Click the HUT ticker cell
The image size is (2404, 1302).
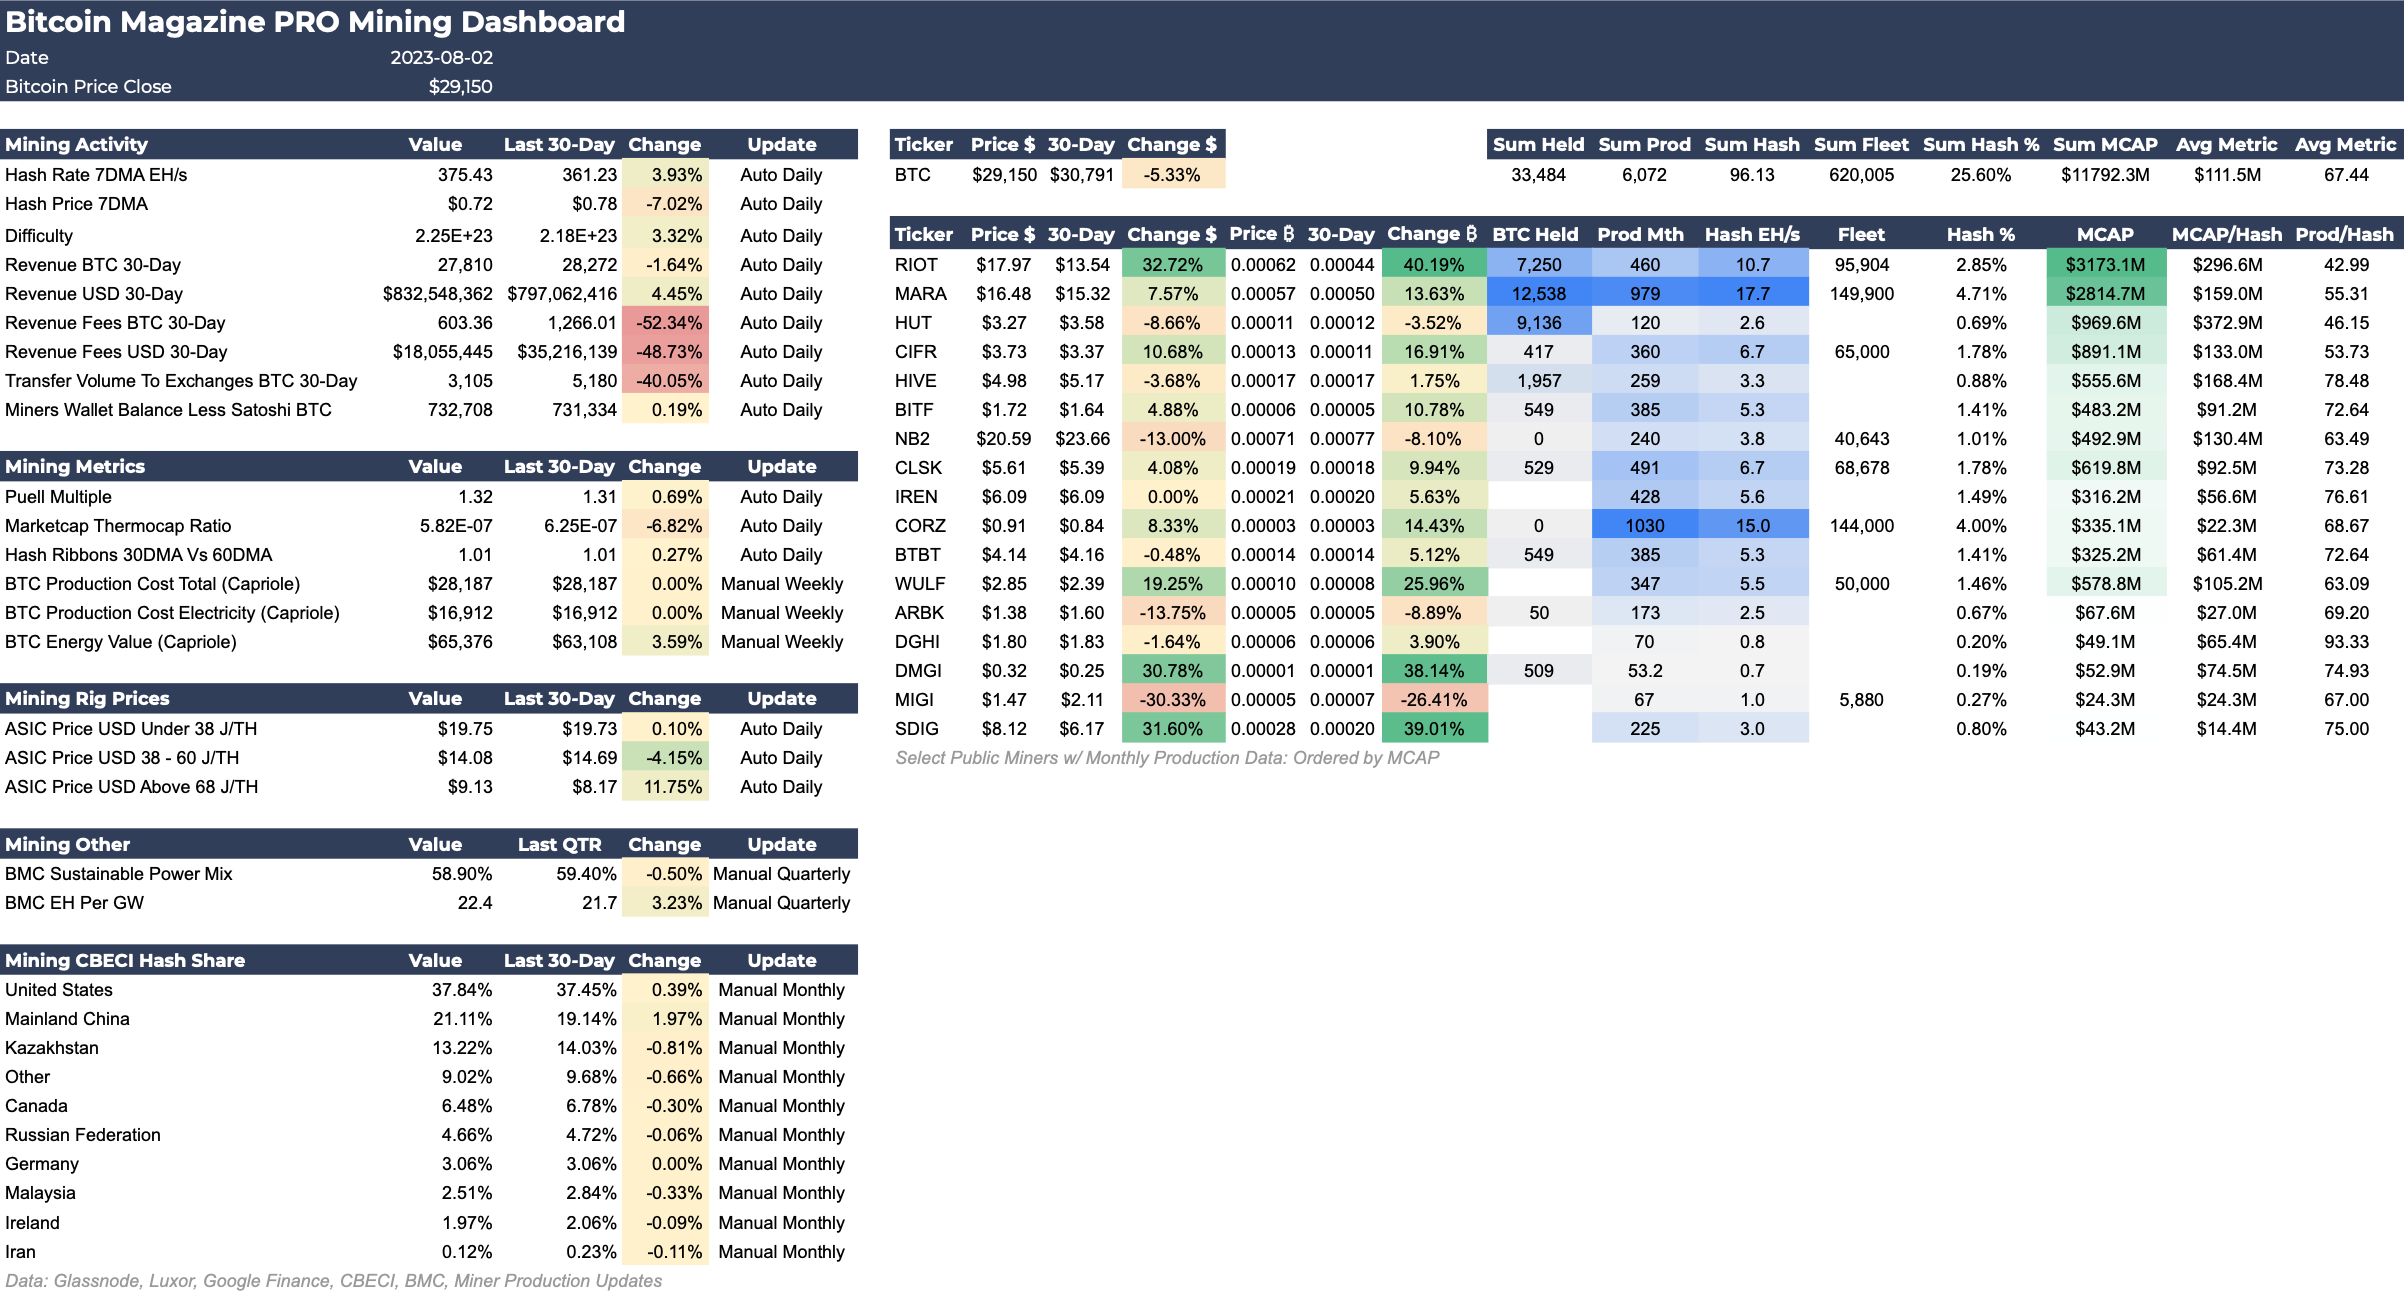point(913,323)
